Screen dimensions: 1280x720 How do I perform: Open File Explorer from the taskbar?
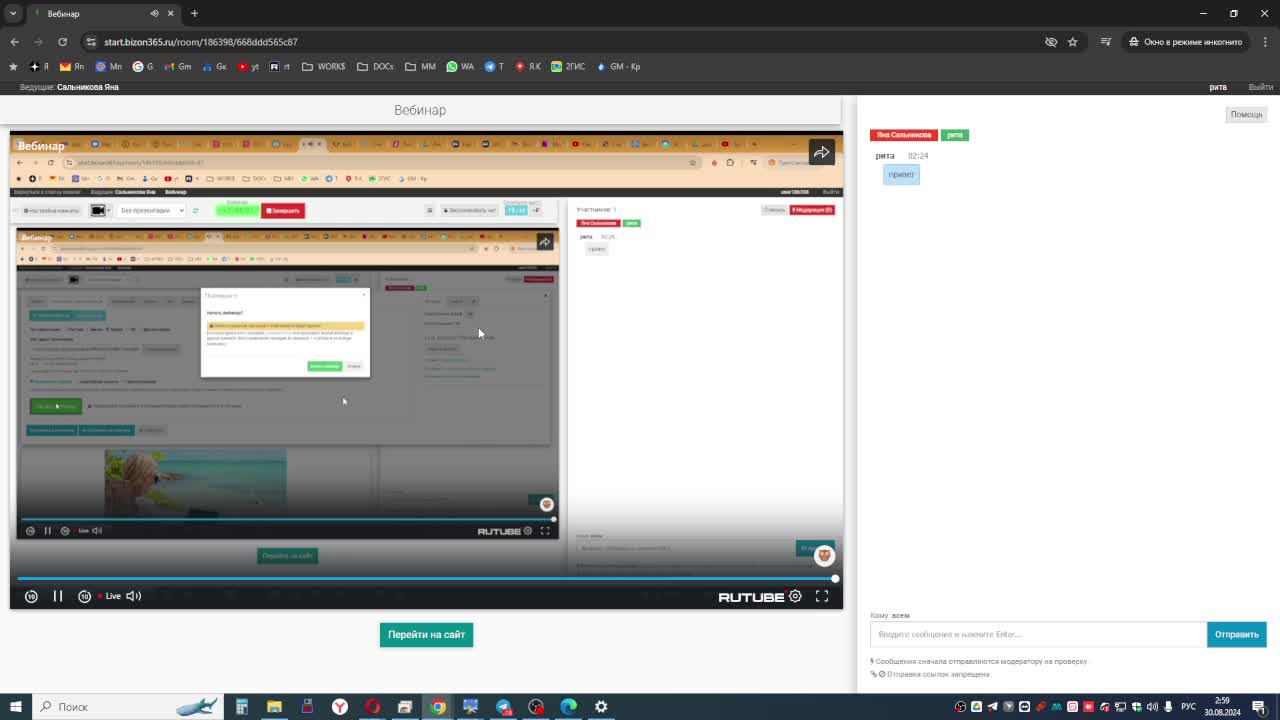pyautogui.click(x=274, y=706)
